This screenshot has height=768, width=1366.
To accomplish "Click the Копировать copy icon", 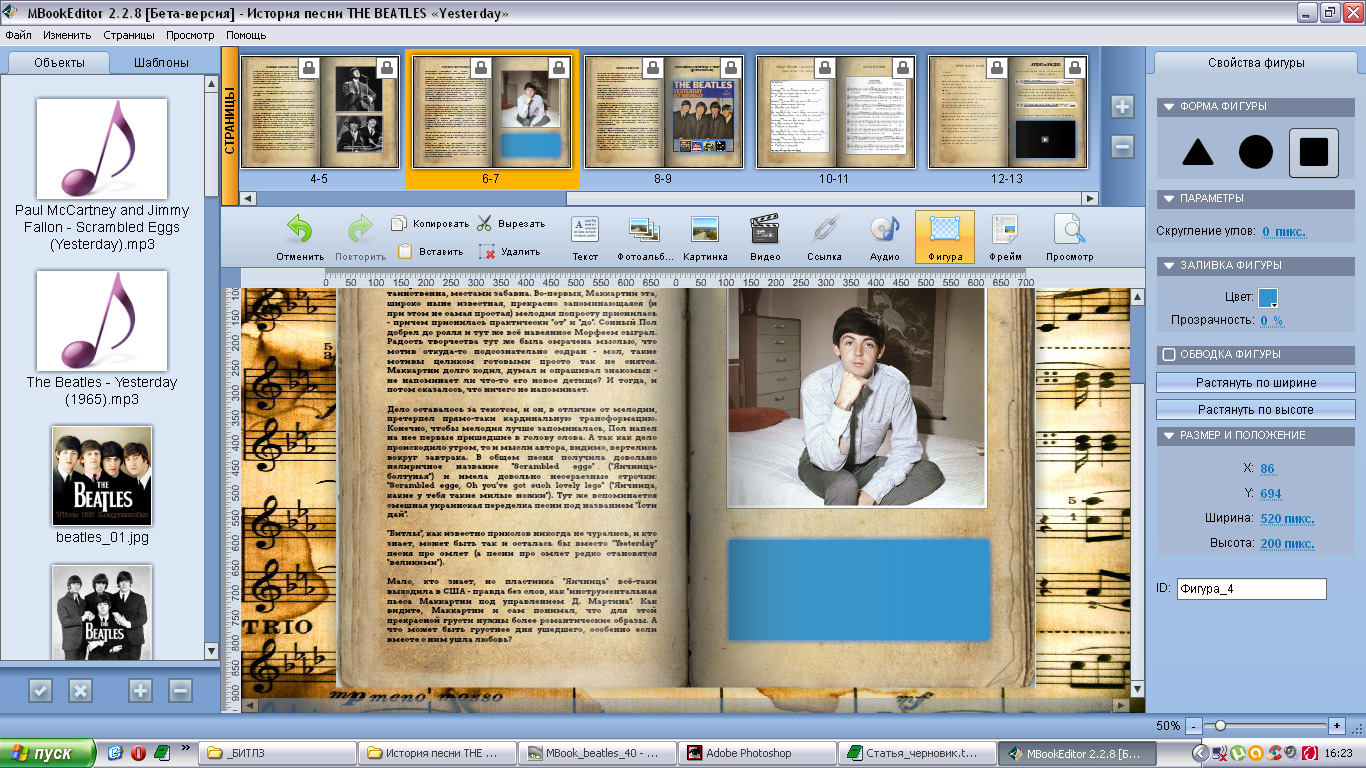I will click(x=399, y=224).
